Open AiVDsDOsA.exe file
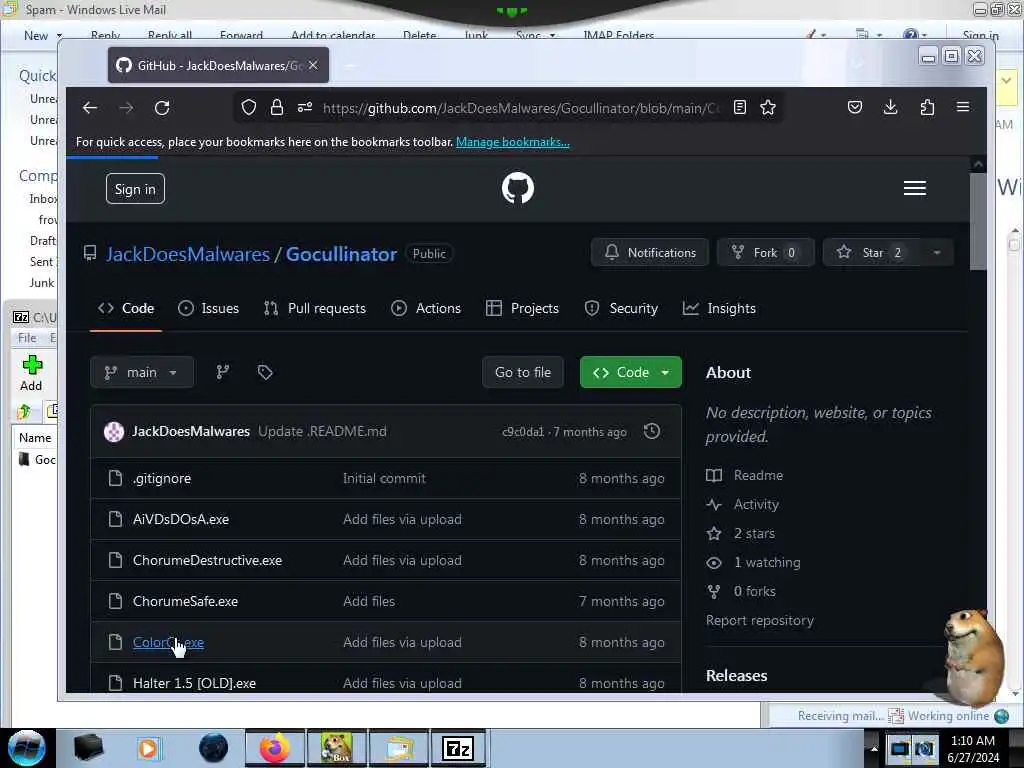Screen dimensions: 1024x768 (x=181, y=519)
